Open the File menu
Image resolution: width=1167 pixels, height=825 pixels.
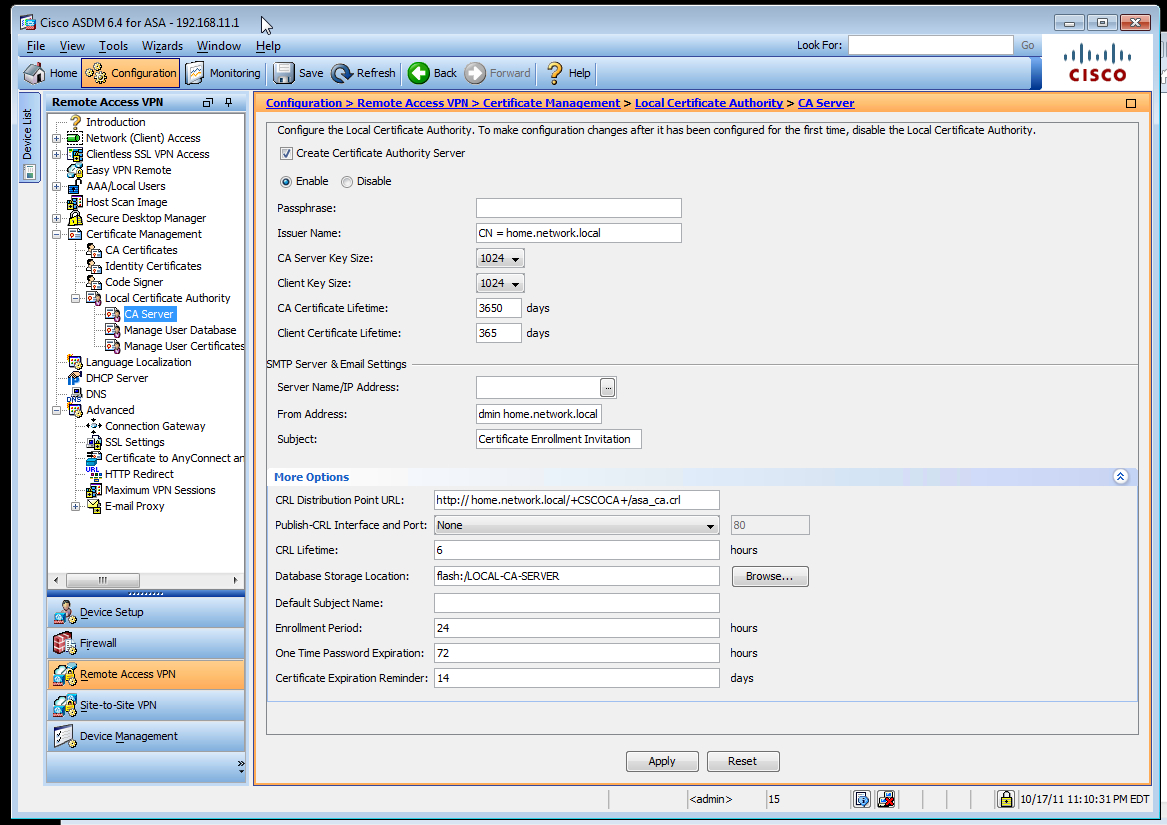pyautogui.click(x=36, y=46)
